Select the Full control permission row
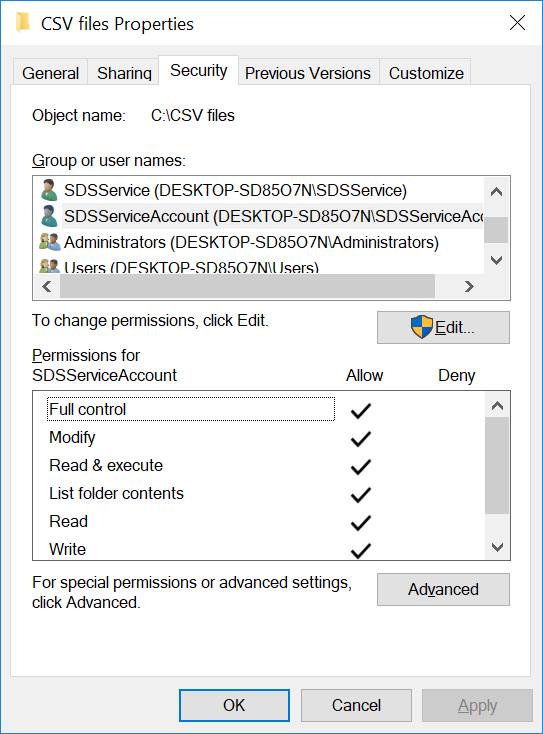The width and height of the screenshot is (543, 734). [x=191, y=409]
